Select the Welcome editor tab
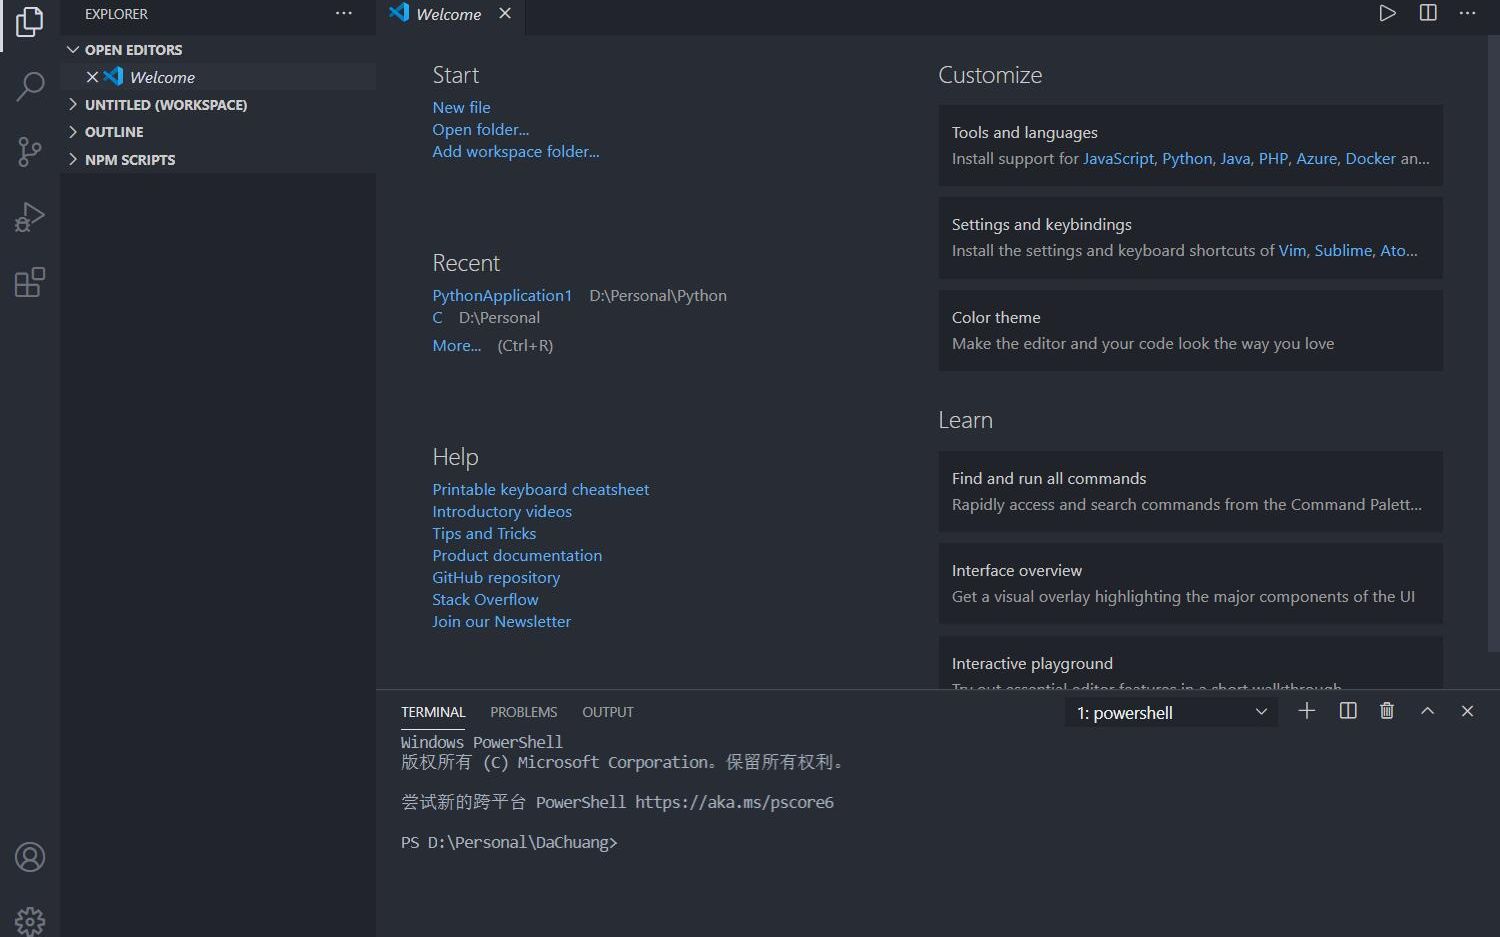Image resolution: width=1500 pixels, height=937 pixels. click(448, 14)
